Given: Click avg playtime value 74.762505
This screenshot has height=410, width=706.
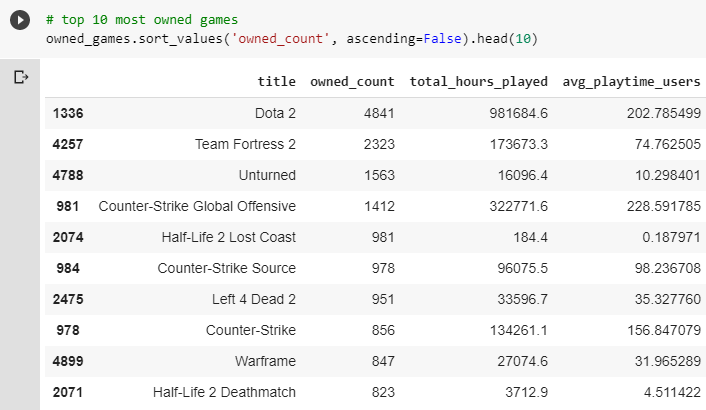Looking at the screenshot, I should click(668, 144).
